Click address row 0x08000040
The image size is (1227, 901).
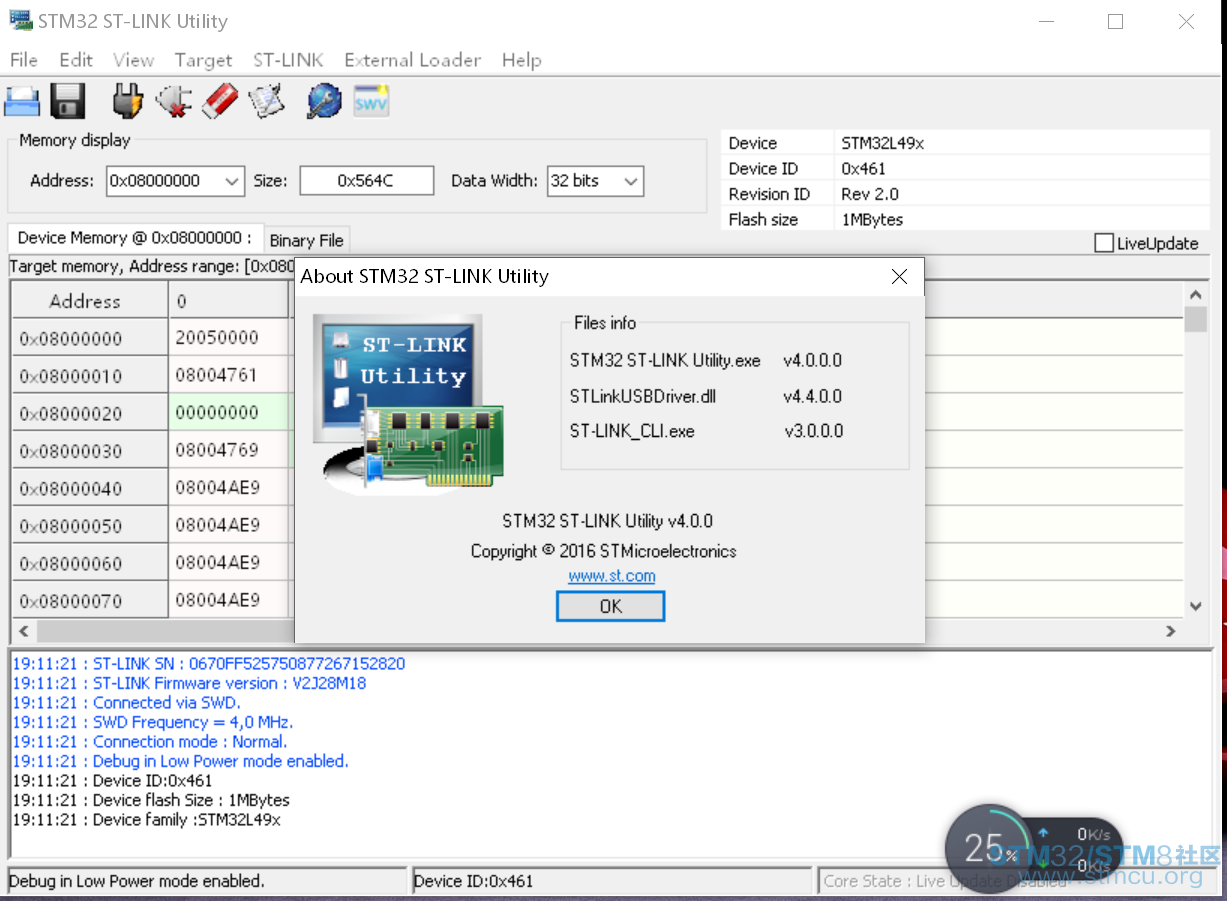90,488
